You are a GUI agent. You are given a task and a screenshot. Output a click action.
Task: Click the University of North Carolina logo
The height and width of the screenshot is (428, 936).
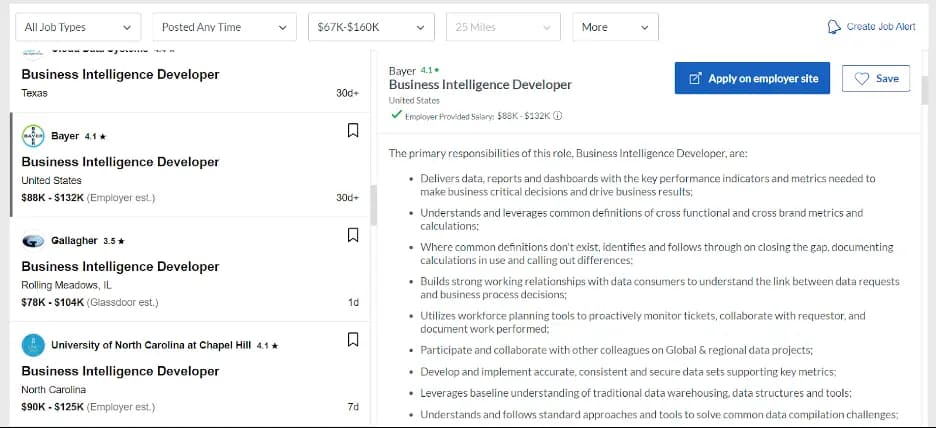[33, 345]
